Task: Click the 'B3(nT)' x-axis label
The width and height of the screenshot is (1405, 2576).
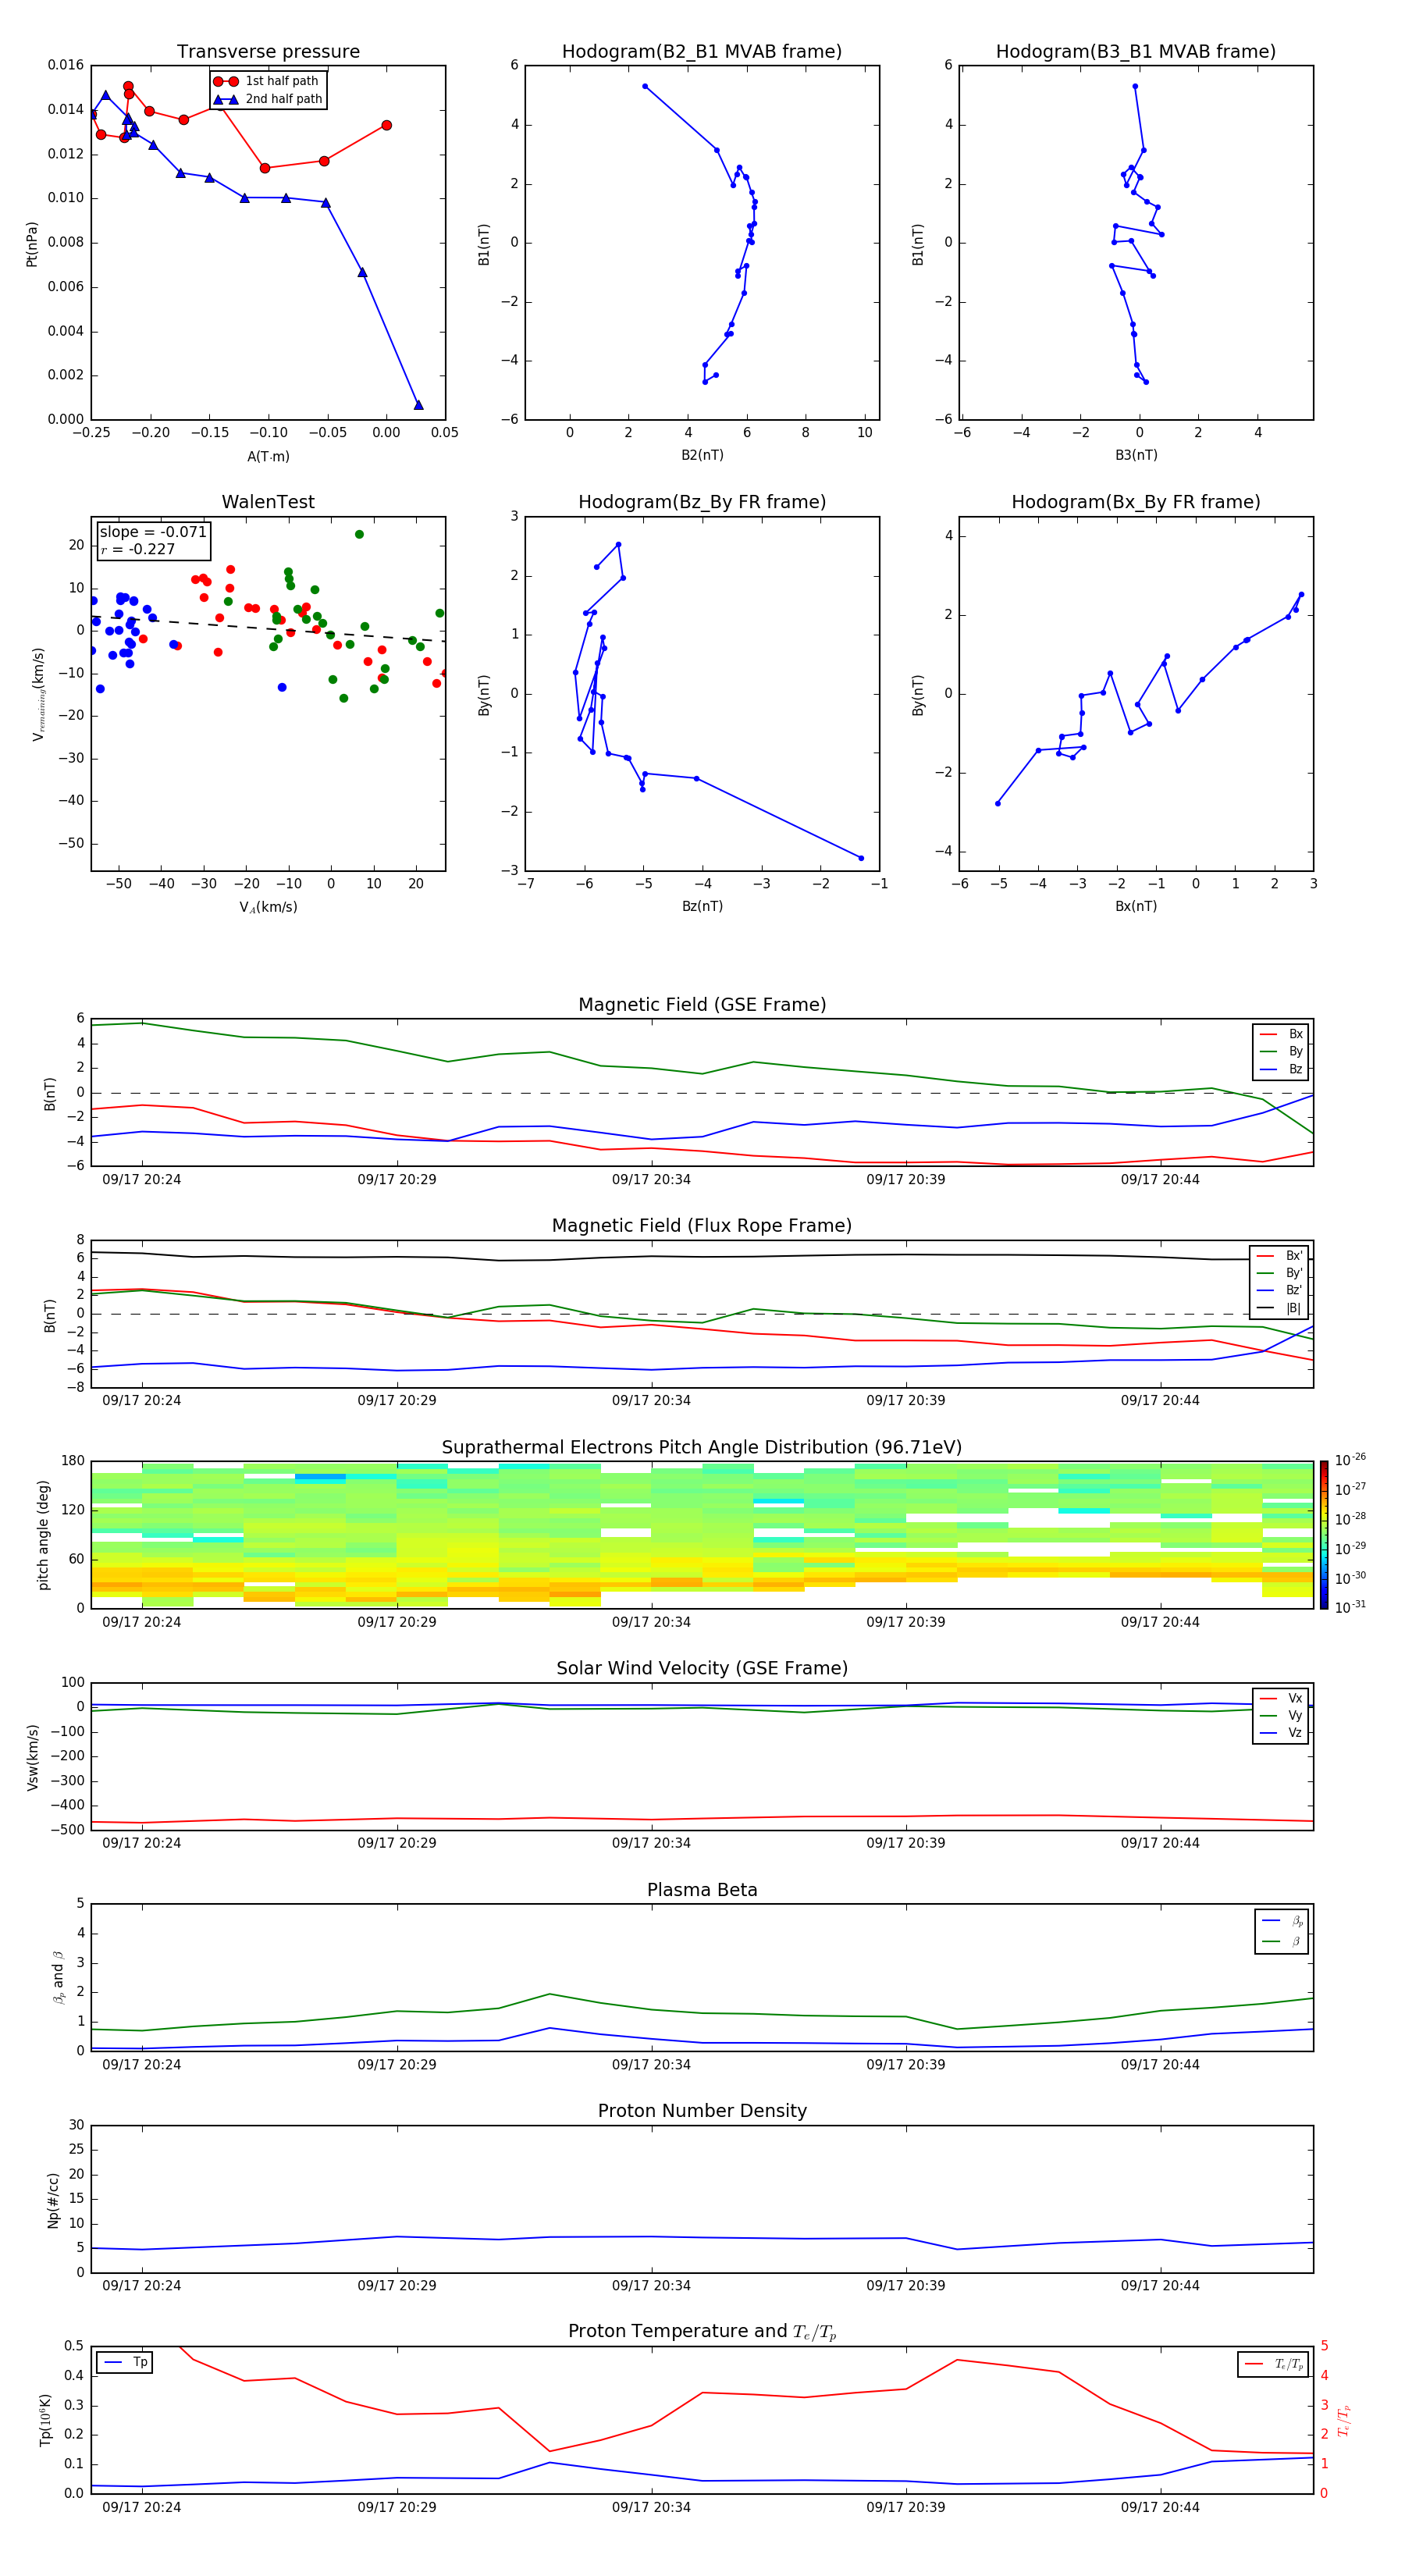Action: 1136,455
